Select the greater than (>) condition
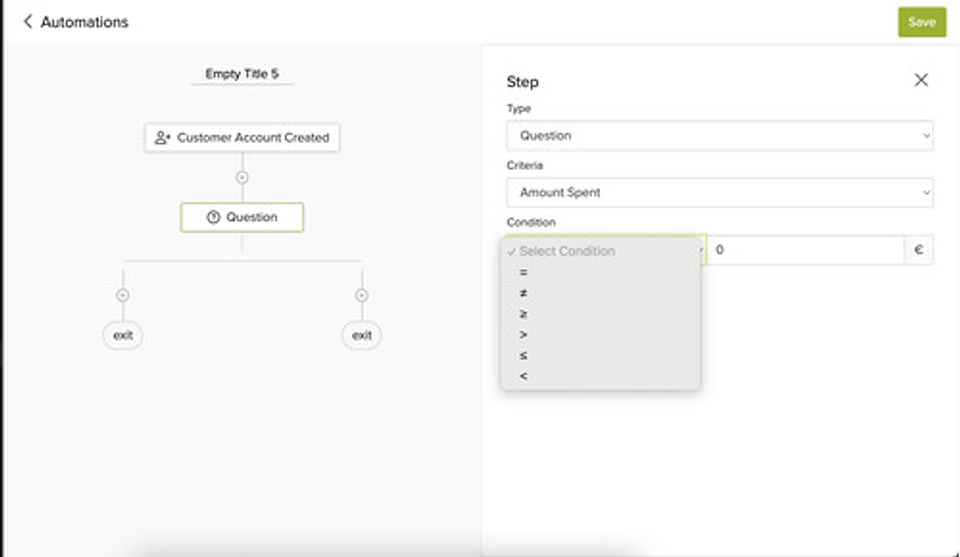This screenshot has width=960, height=557. tap(523, 335)
